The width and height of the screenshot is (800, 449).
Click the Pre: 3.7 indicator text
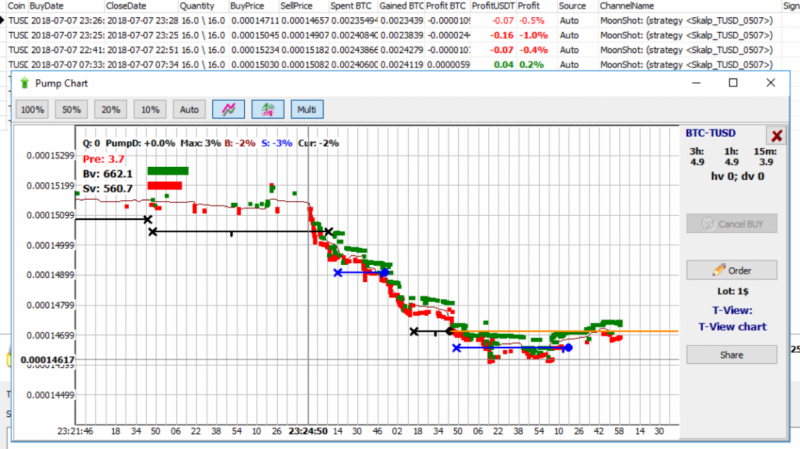tap(104, 159)
